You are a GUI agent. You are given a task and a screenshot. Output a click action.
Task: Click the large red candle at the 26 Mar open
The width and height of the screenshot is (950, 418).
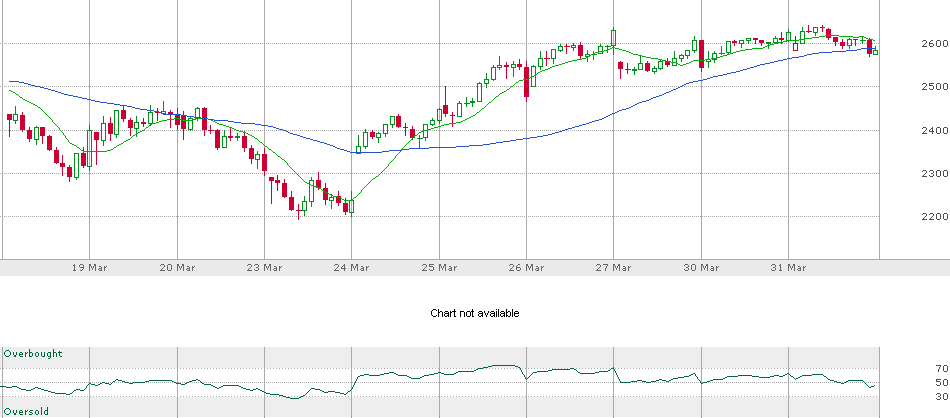526,82
